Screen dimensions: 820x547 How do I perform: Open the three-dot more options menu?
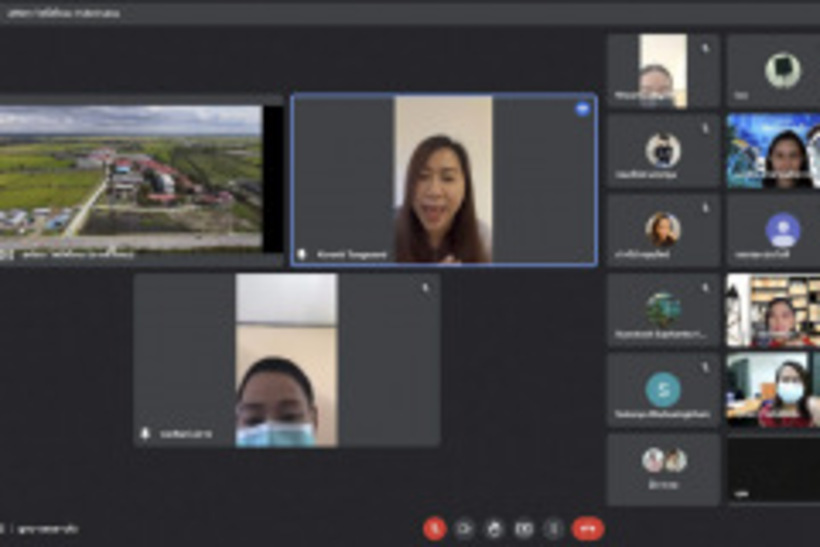(x=554, y=528)
